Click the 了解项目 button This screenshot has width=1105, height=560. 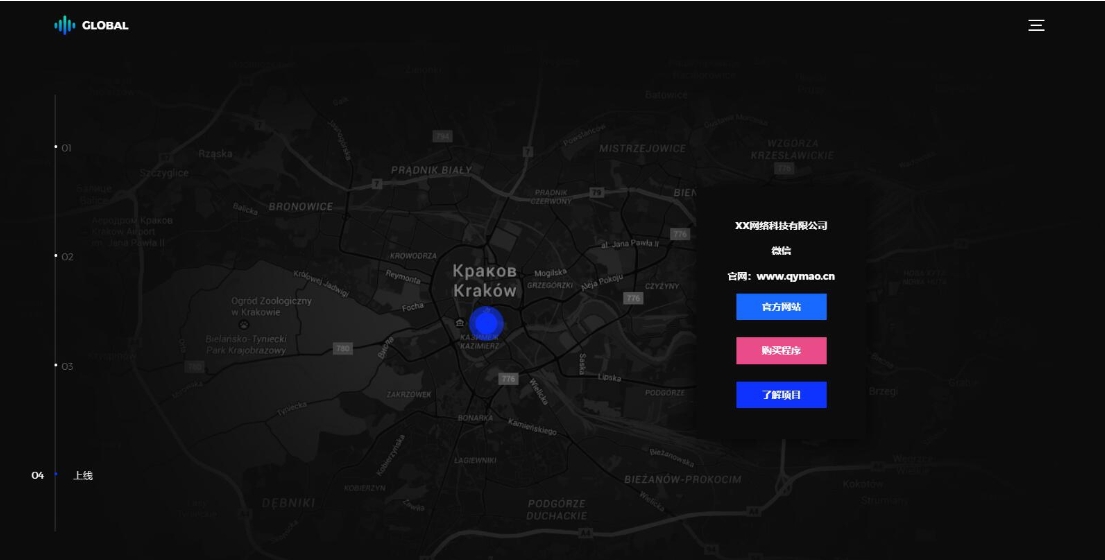(781, 395)
